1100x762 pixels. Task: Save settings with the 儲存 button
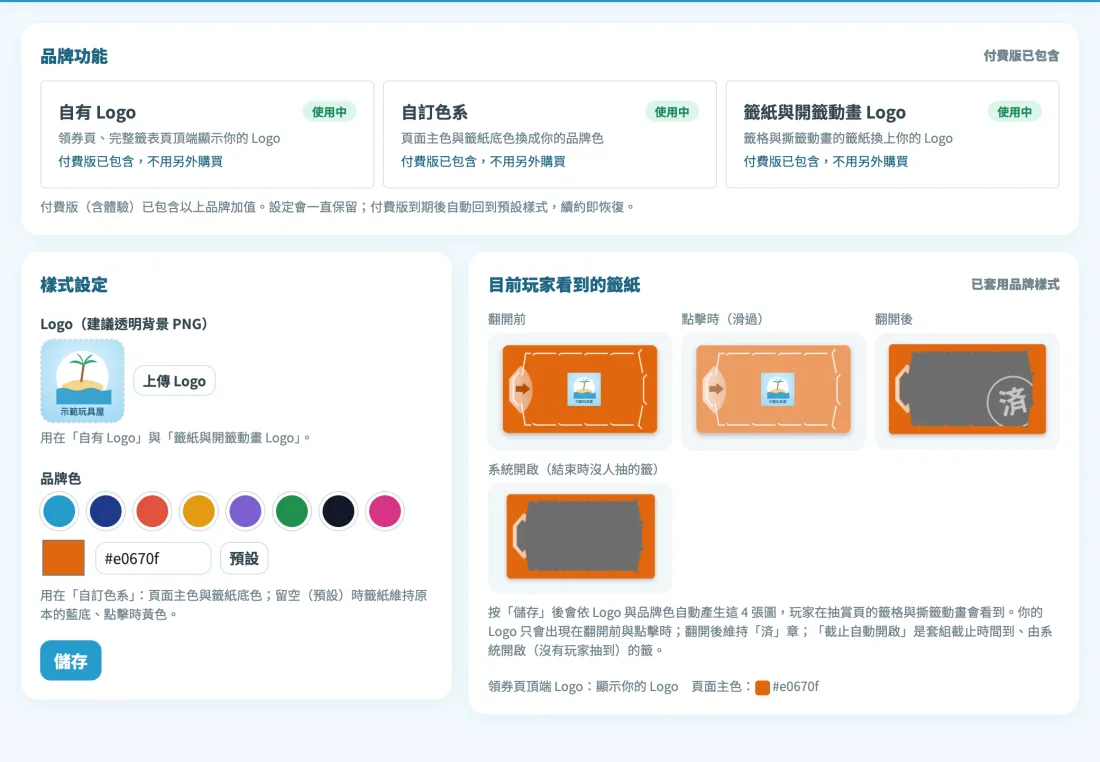click(71, 660)
